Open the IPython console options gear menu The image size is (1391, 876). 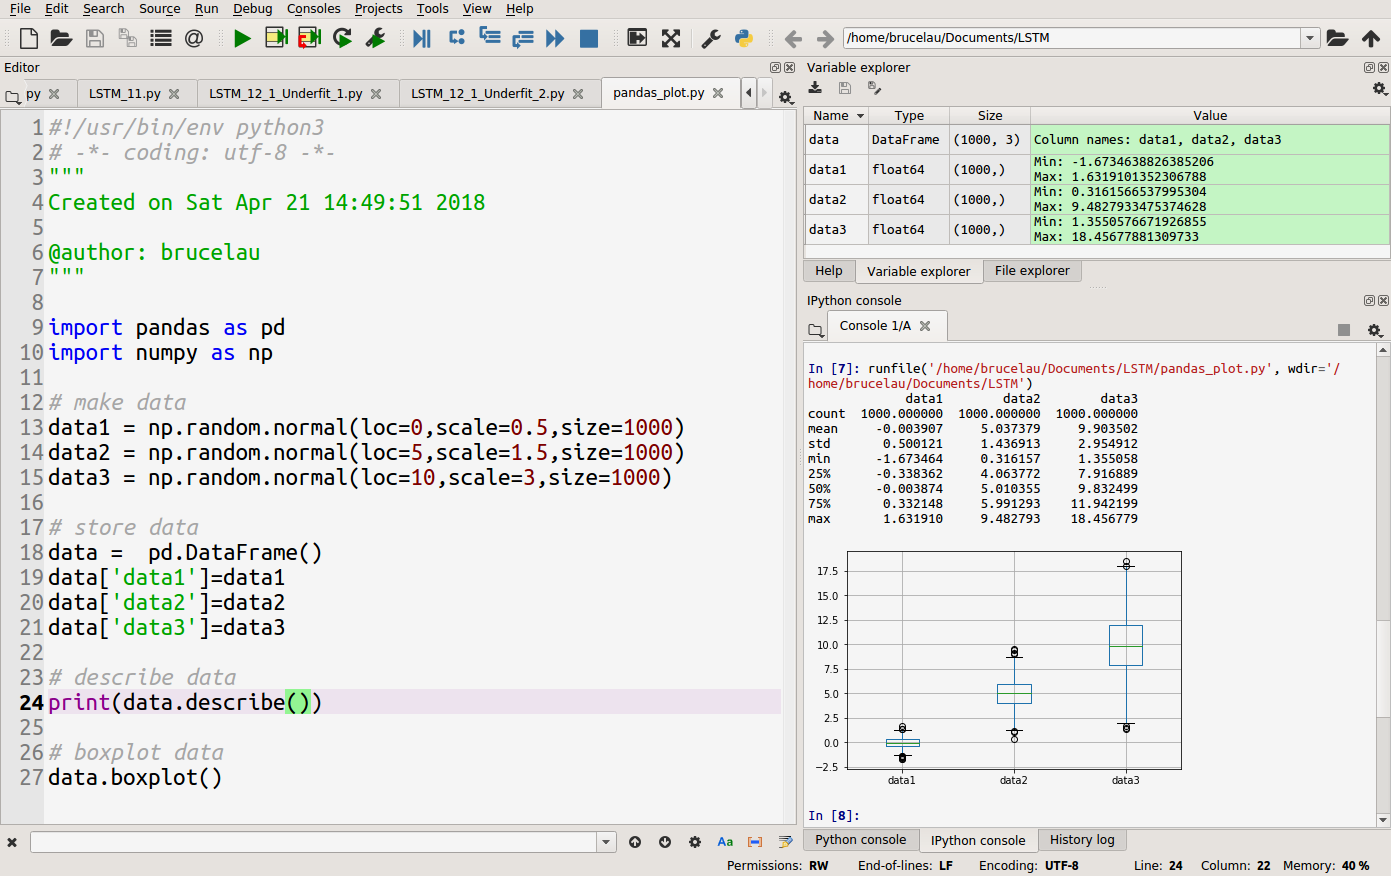pos(1375,330)
